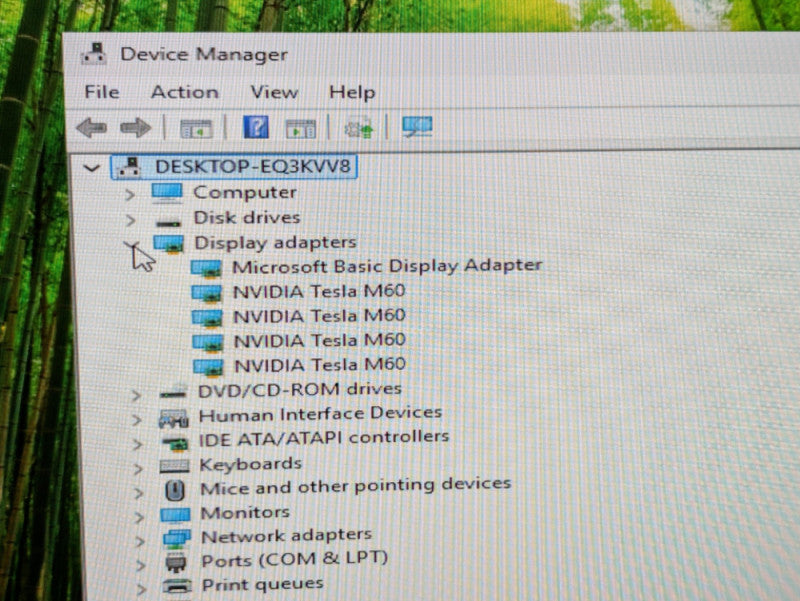Open the File menu
This screenshot has height=601, width=800.
102,92
